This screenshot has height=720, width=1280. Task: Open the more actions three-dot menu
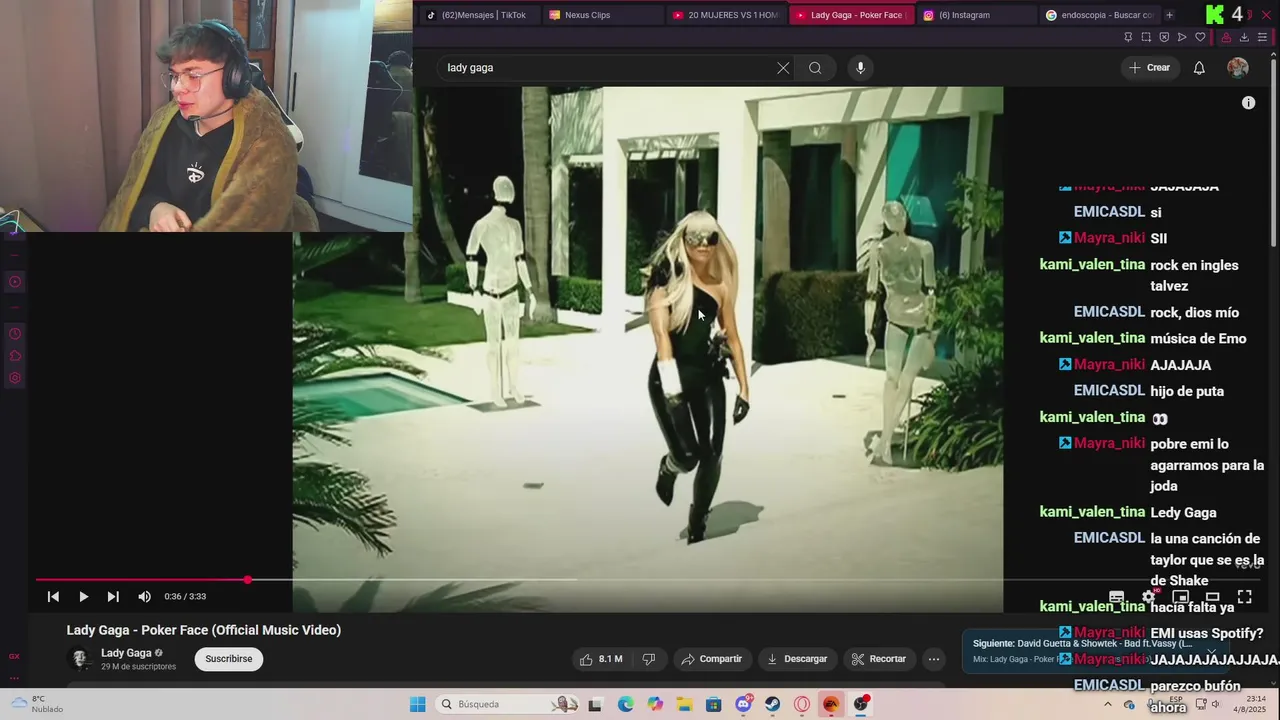(934, 659)
